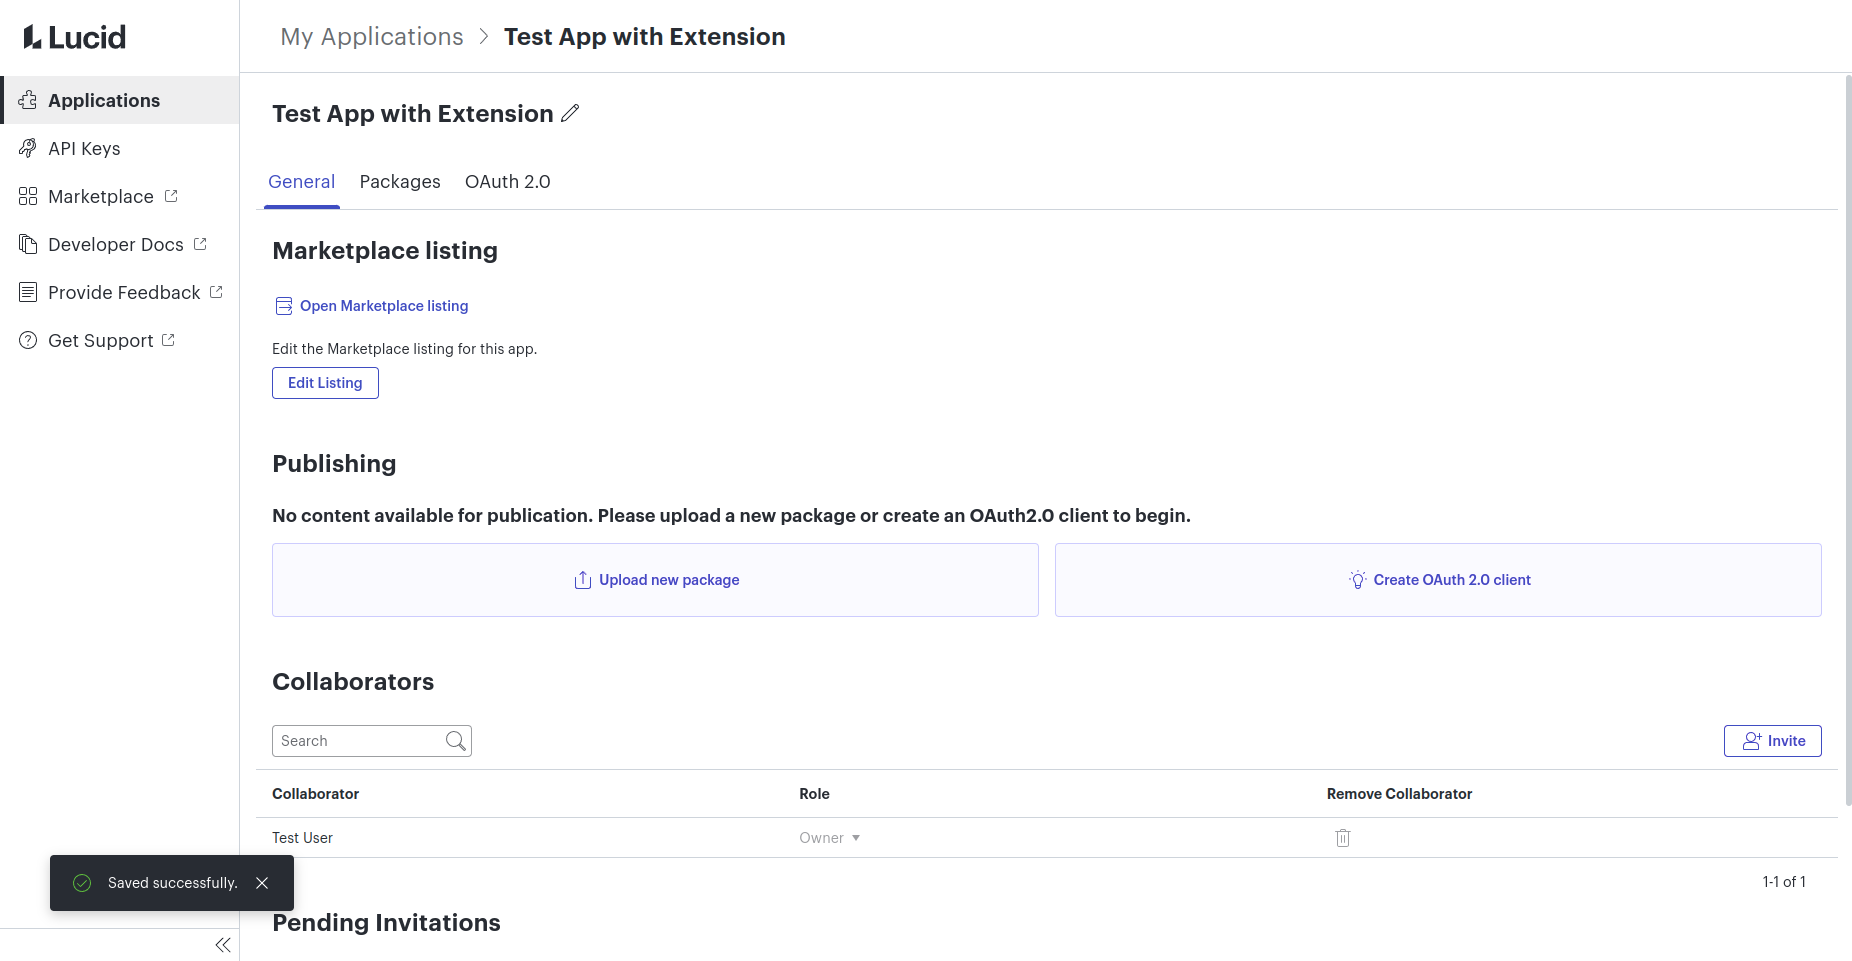Select the Test User row name
Image resolution: width=1852 pixels, height=961 pixels.
point(302,838)
